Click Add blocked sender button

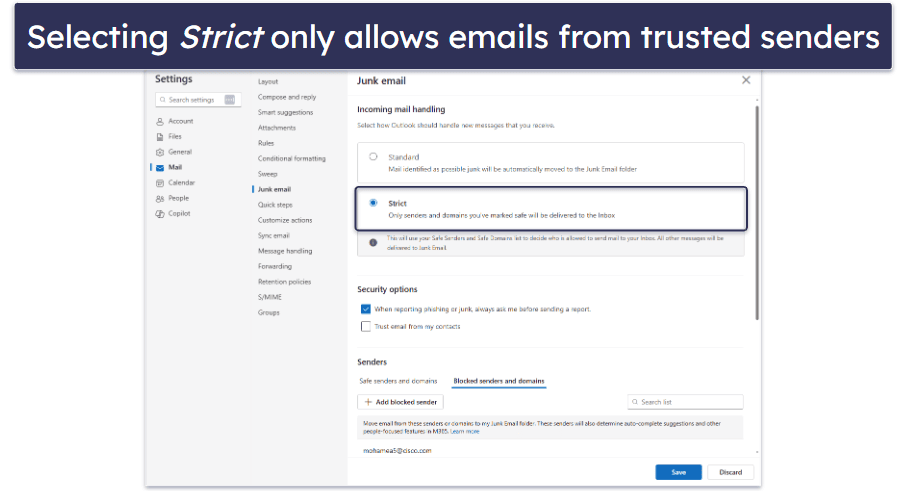point(400,402)
